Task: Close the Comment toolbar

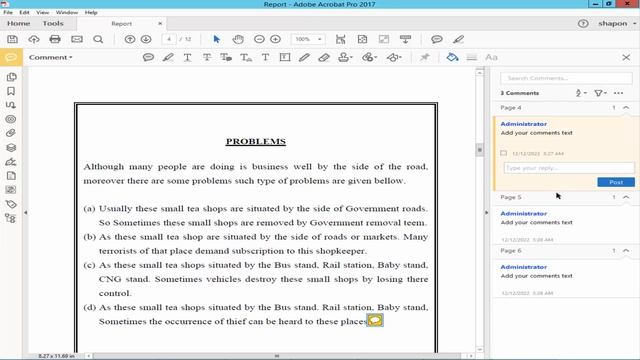Action: (x=626, y=58)
